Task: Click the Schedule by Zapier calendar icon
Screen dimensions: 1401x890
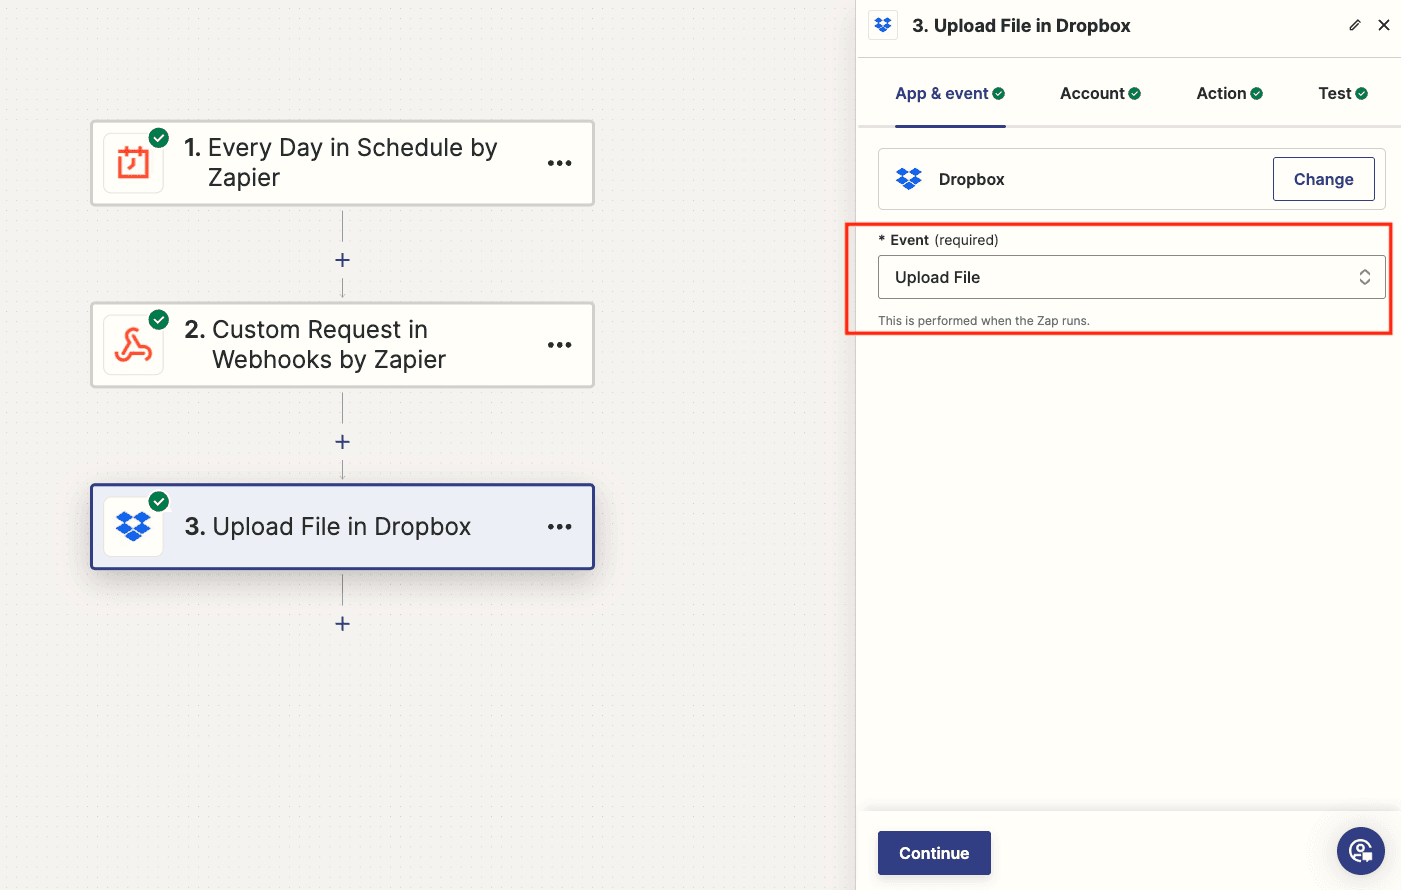Action: click(x=133, y=162)
